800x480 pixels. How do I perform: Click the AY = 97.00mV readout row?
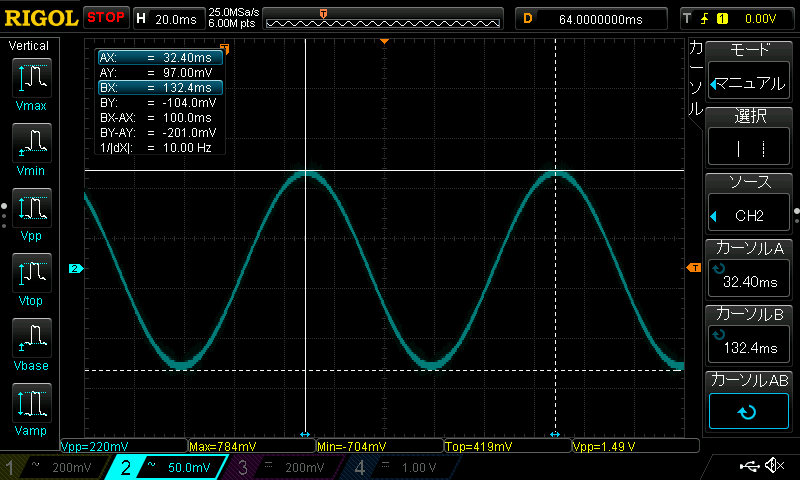[160, 72]
